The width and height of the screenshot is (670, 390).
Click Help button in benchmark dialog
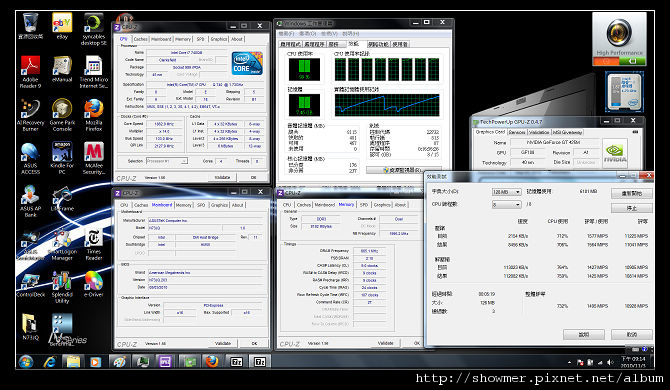point(584,334)
